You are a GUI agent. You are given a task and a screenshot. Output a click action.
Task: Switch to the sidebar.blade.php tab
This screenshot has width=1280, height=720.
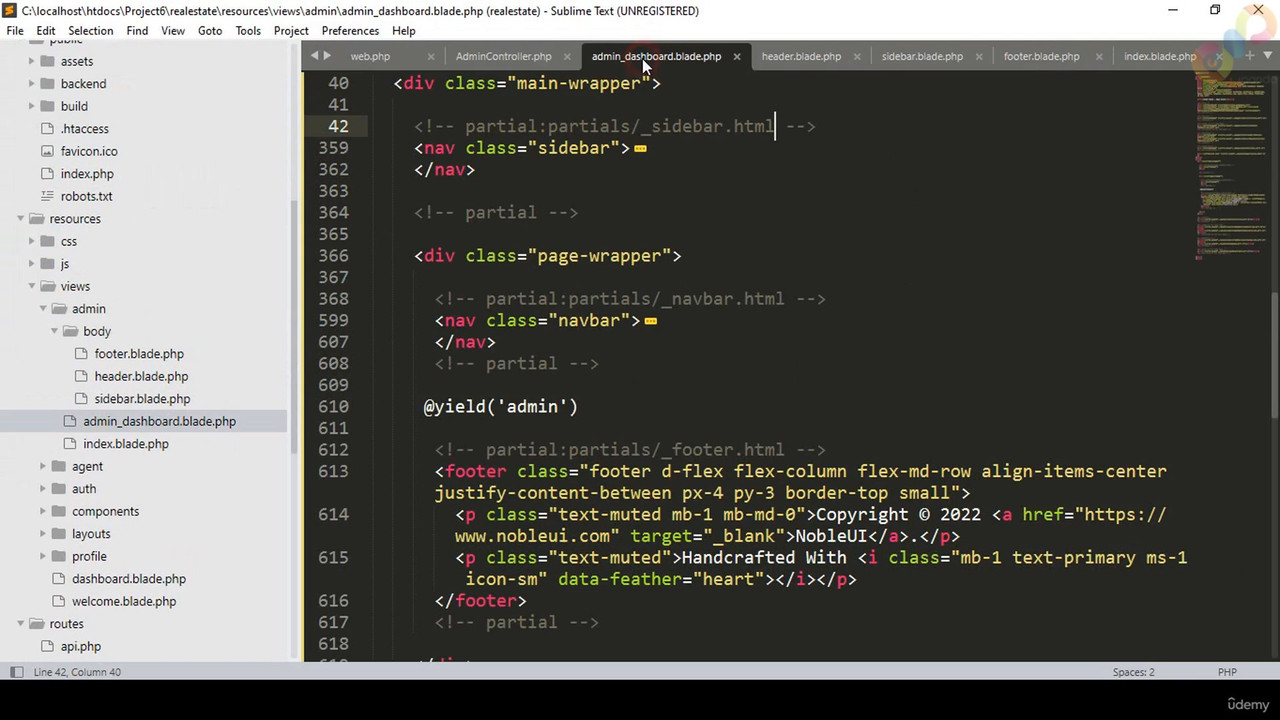pyautogui.click(x=922, y=56)
